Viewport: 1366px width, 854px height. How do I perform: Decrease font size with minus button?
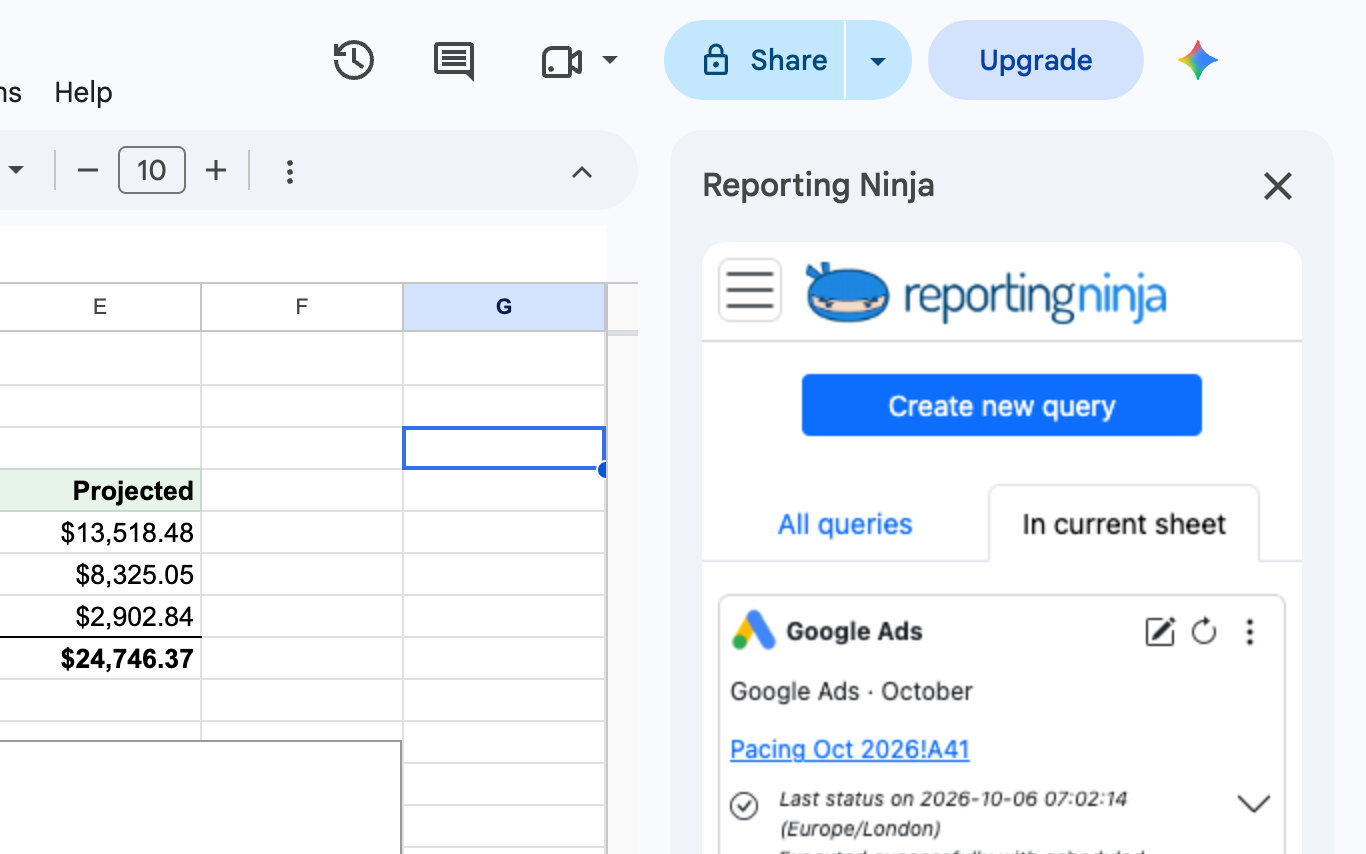88,171
